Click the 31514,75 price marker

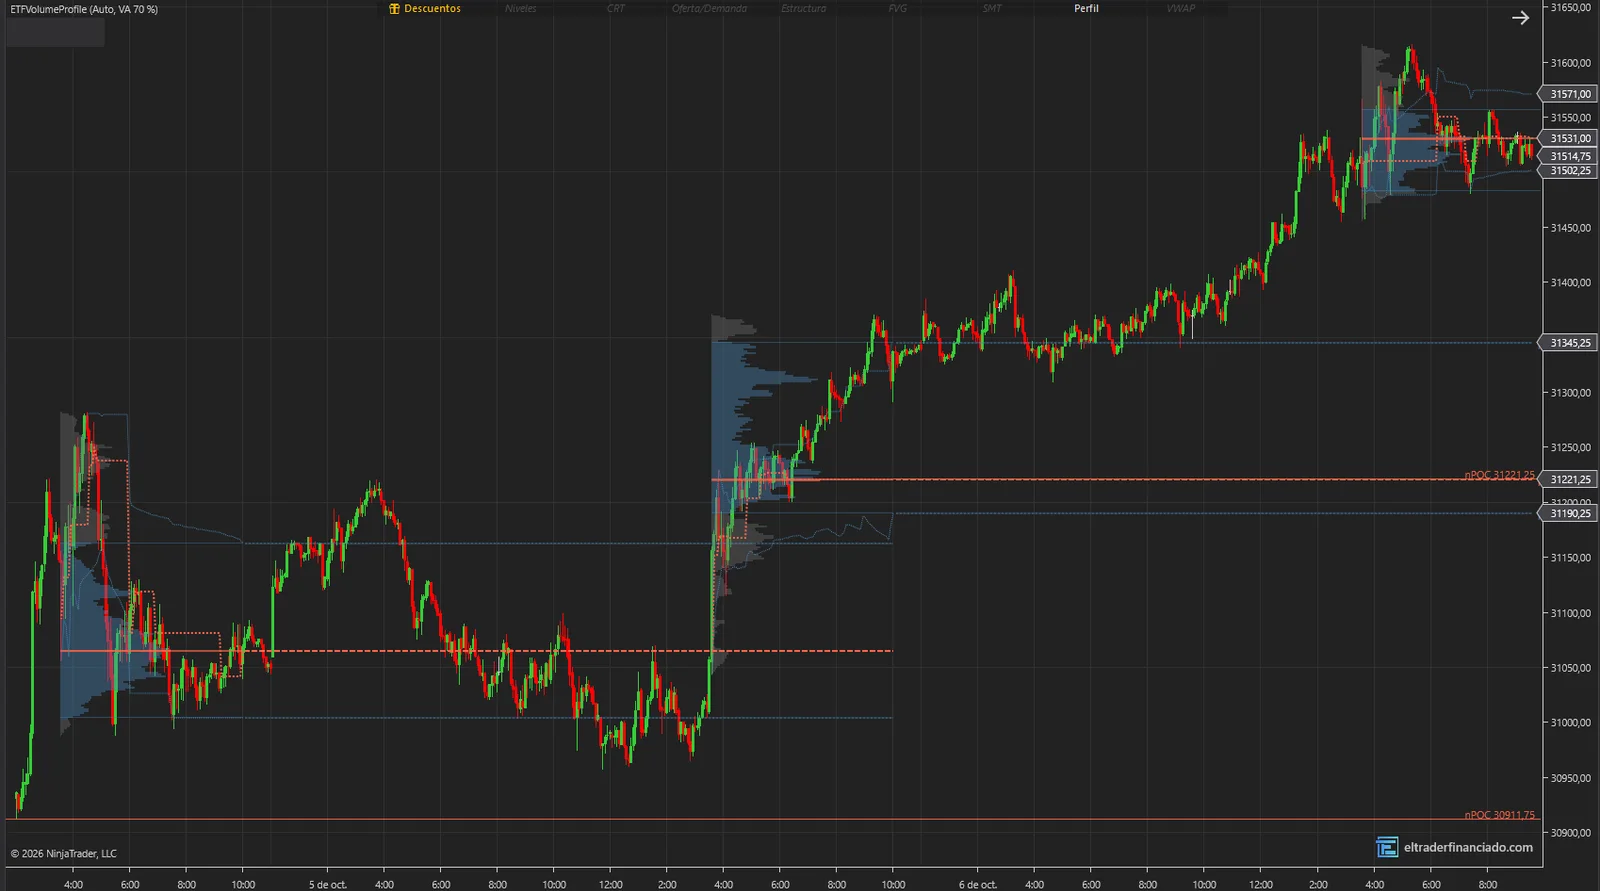pos(1567,156)
